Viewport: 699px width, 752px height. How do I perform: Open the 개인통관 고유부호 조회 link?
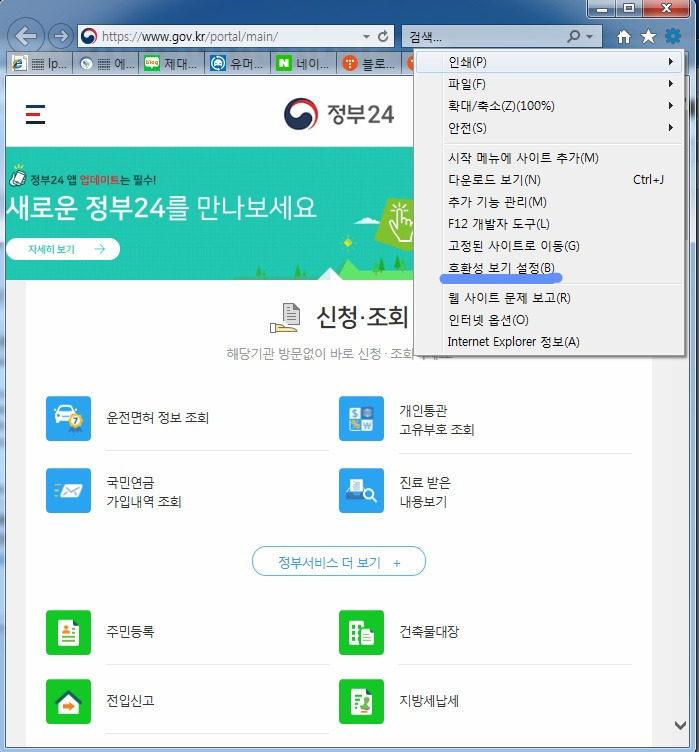pos(437,420)
